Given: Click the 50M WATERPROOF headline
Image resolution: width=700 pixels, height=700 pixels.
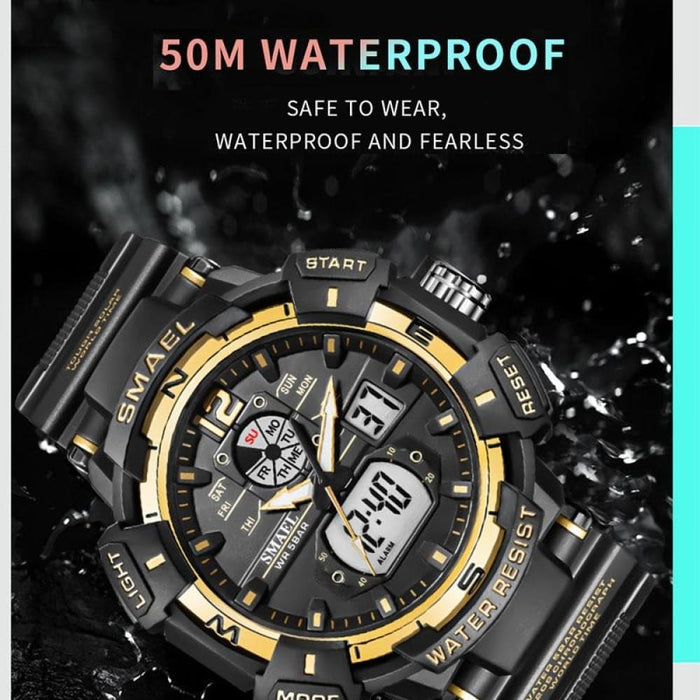Looking at the screenshot, I should click(x=362, y=54).
